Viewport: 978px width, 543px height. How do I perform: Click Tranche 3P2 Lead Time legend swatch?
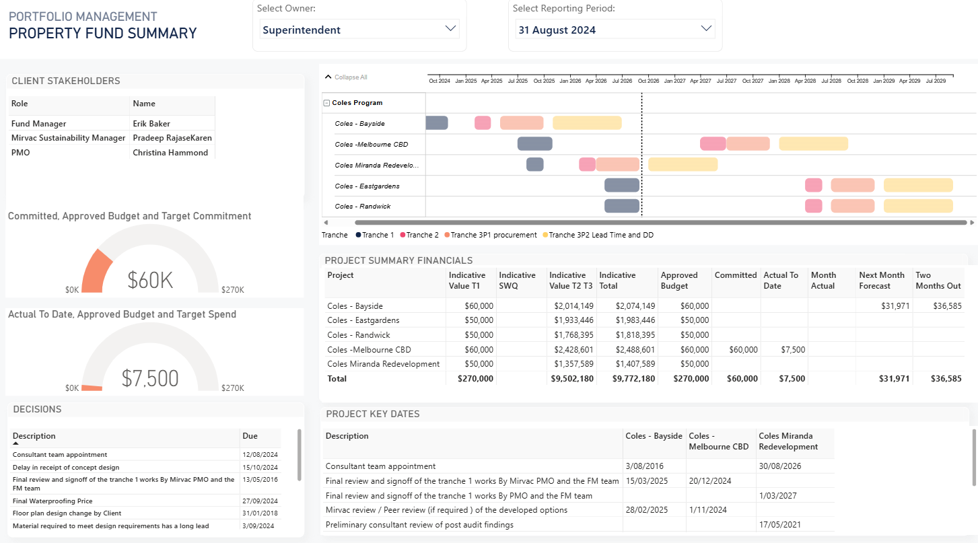(x=545, y=235)
